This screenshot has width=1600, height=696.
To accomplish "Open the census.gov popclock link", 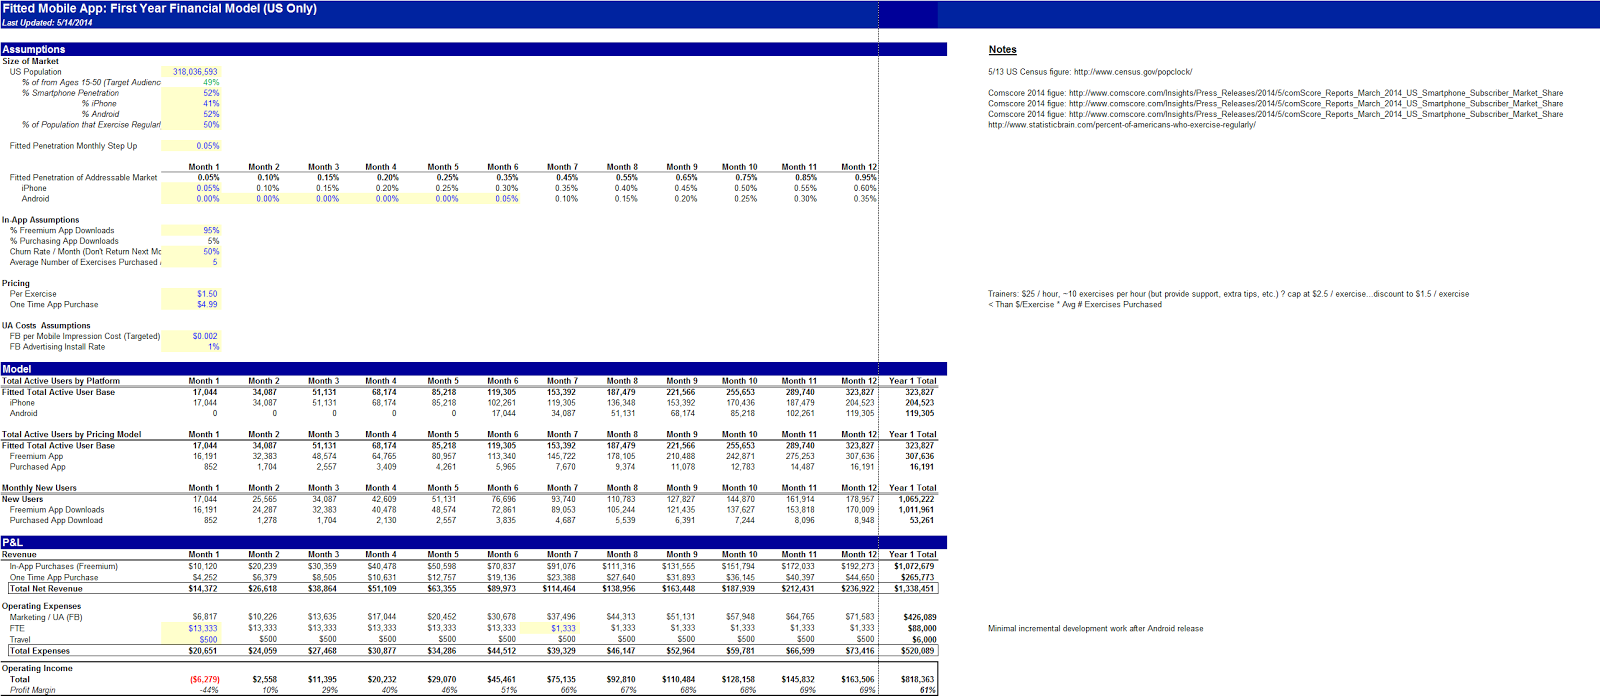I will 1133,72.
